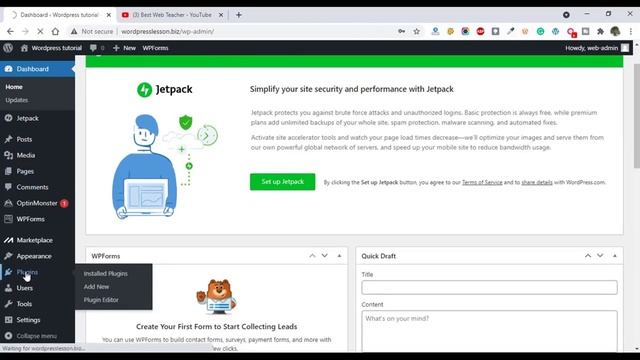The image size is (640, 360).
Task: Collapse the admin sidebar menu
Action: point(37,336)
